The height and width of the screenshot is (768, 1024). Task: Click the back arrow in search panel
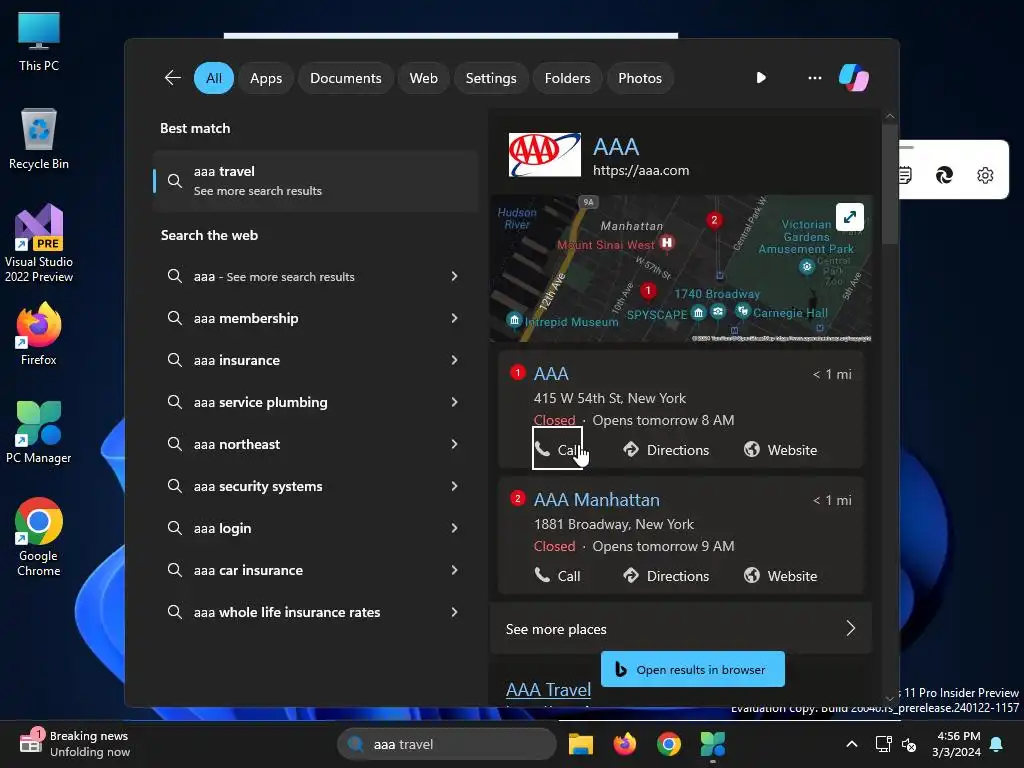(x=172, y=78)
